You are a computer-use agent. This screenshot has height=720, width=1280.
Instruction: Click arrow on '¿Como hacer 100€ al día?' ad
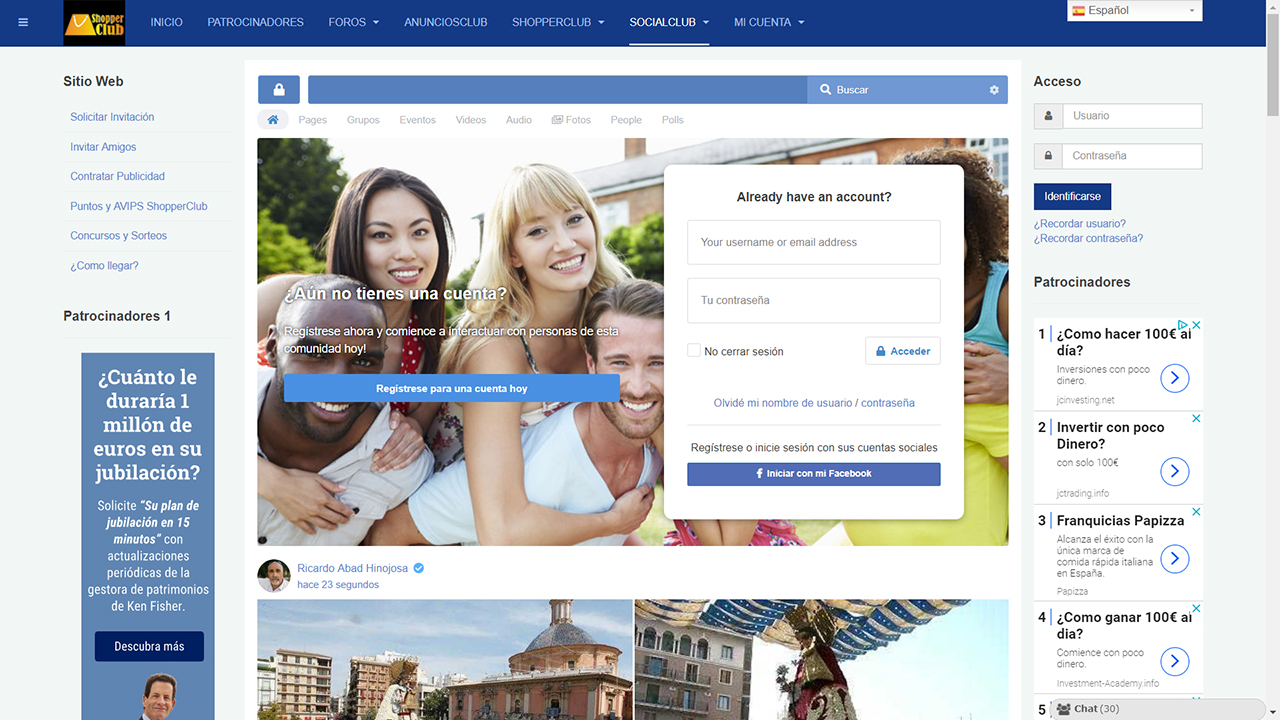(1174, 378)
